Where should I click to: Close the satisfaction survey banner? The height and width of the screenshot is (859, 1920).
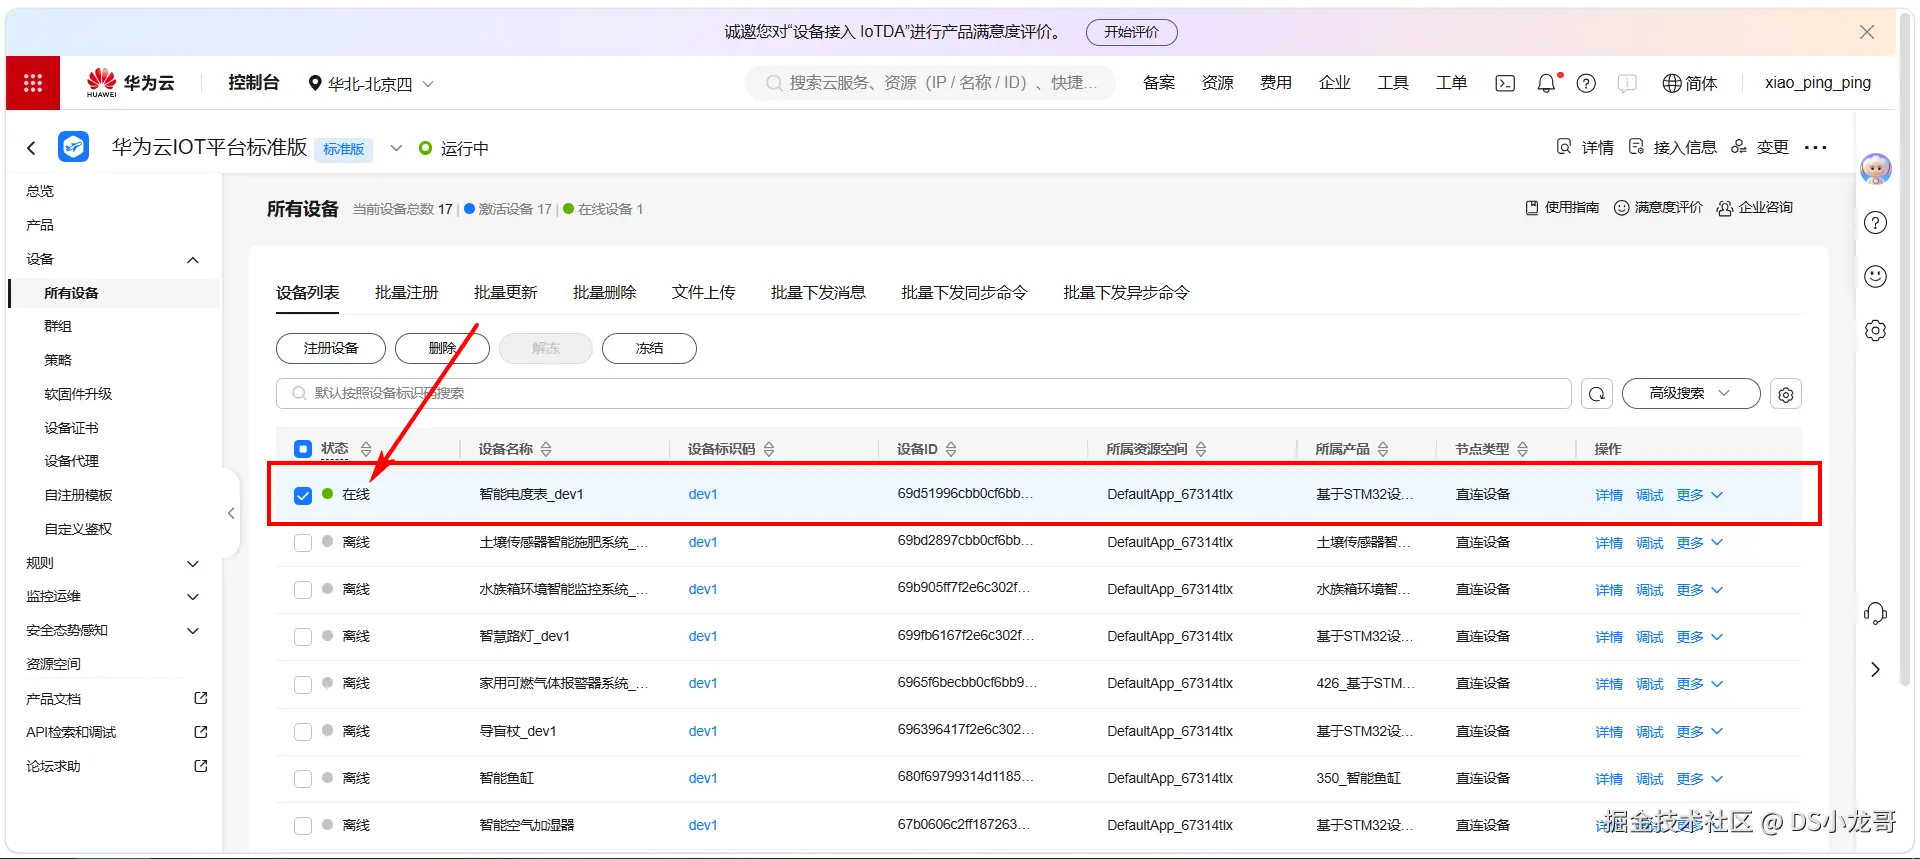[1867, 32]
